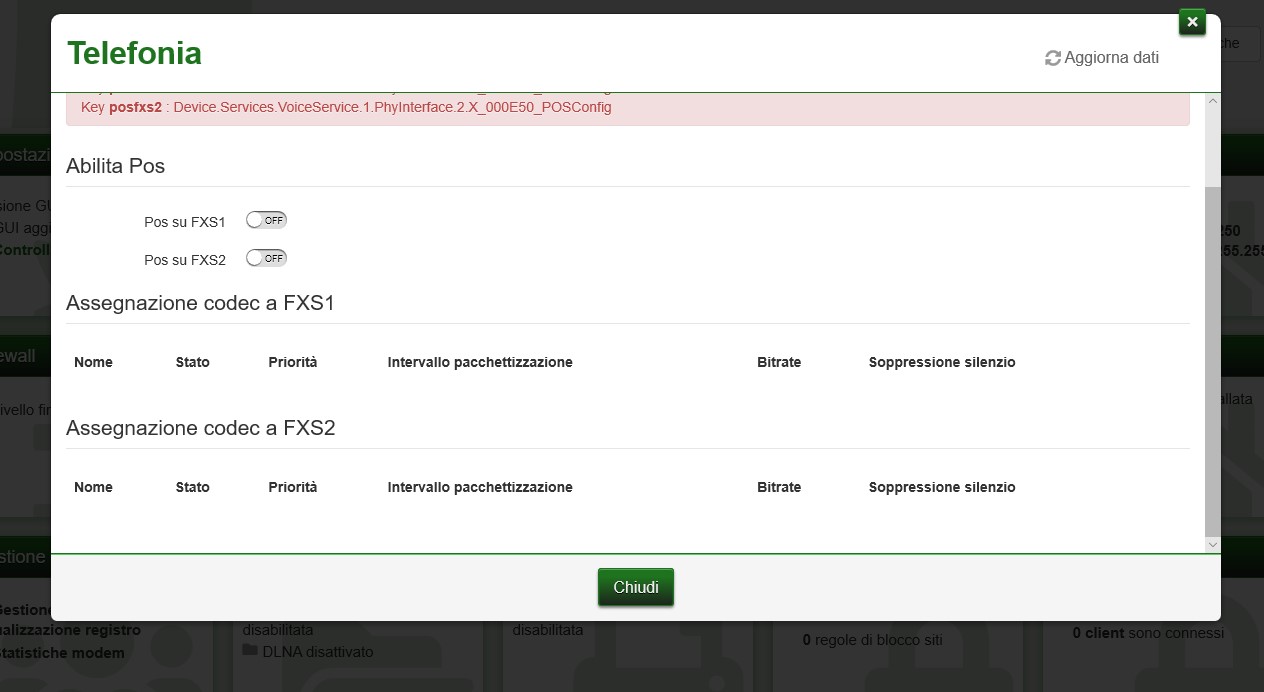Viewport: 1264px width, 692px height.
Task: Click the Pos su FXS1 label
Action: 185,222
